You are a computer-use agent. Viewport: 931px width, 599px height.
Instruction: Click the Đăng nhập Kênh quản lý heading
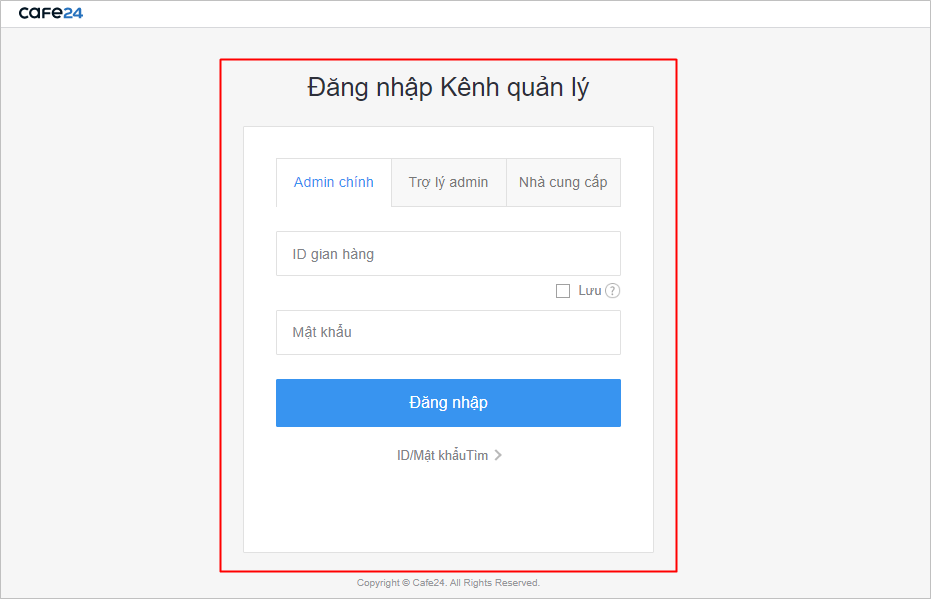[x=448, y=88]
